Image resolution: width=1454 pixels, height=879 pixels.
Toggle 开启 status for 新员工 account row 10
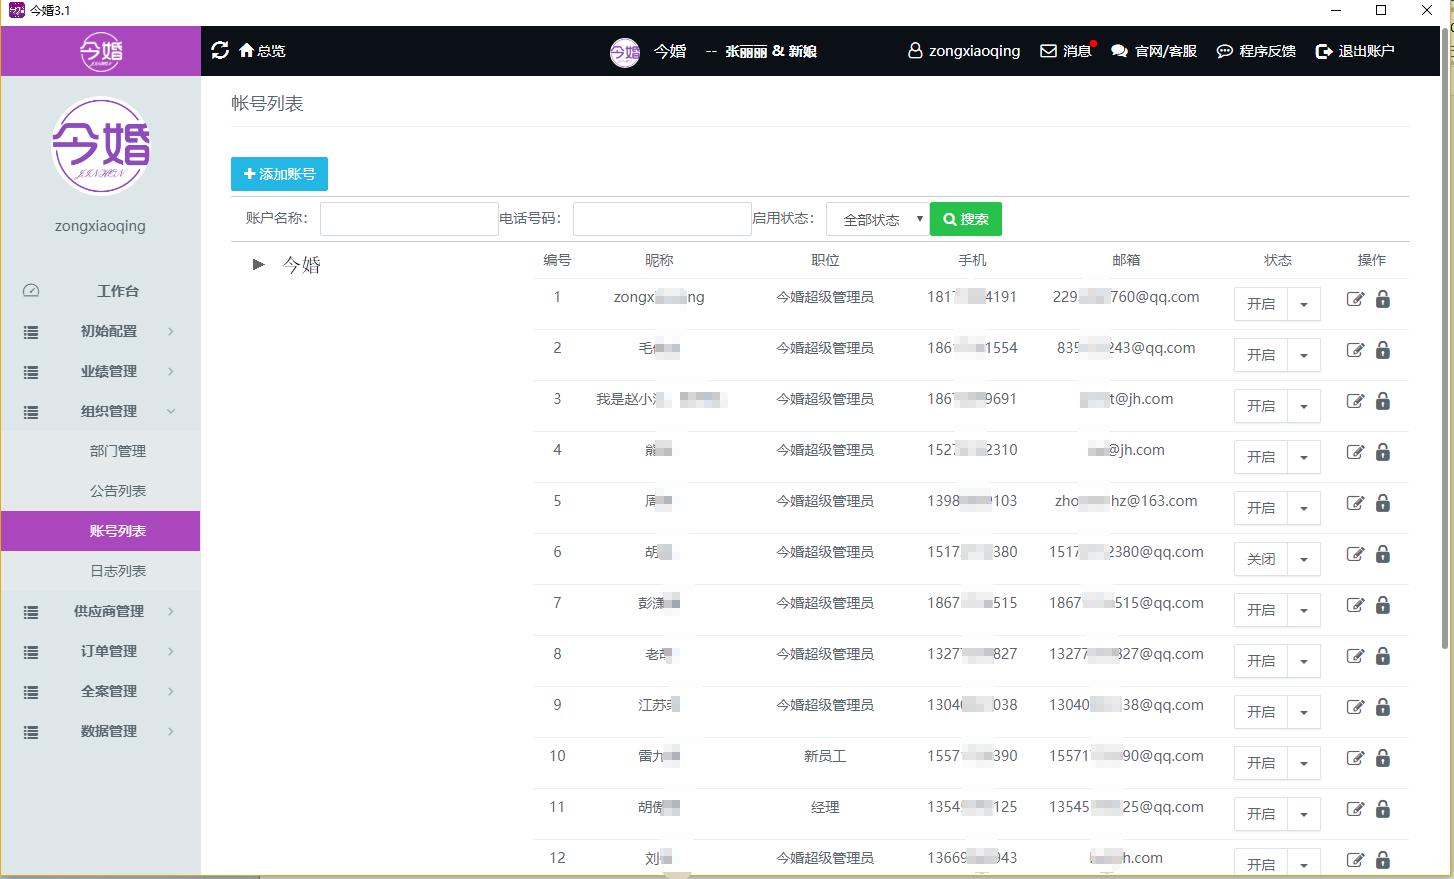(1260, 763)
